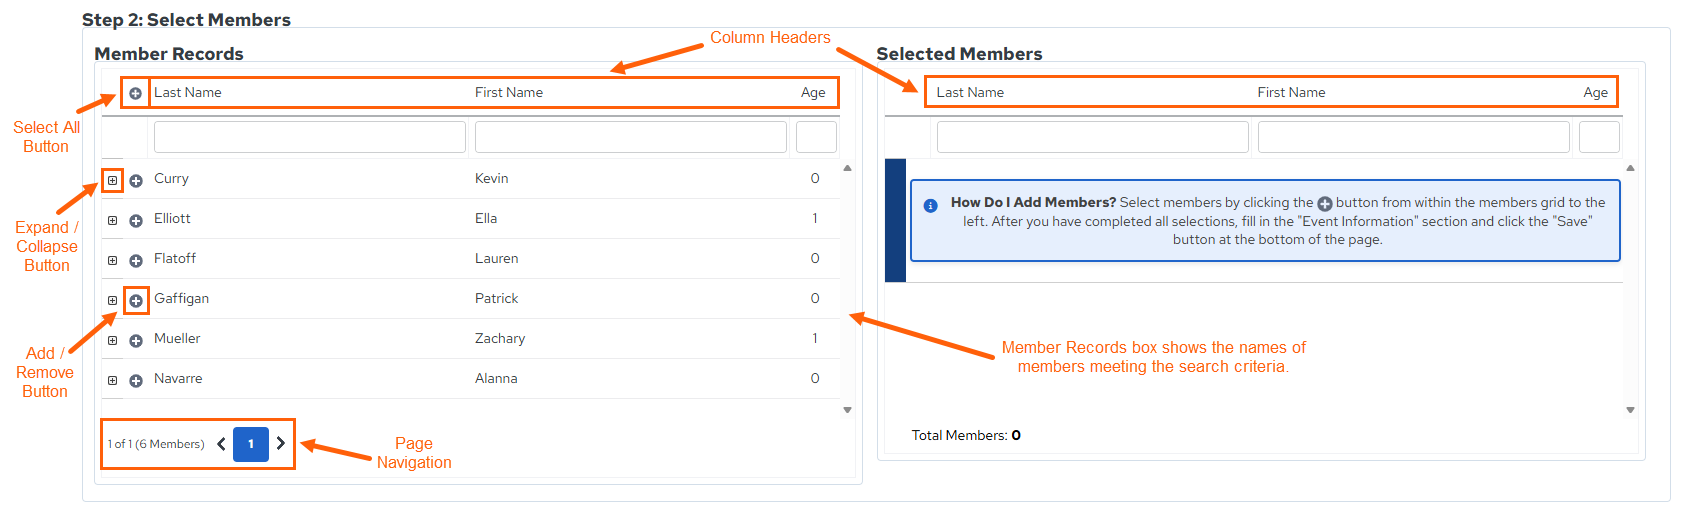Viewport: 1684px width, 514px height.
Task: Add Gaffigan to the selection
Action: coord(136,300)
